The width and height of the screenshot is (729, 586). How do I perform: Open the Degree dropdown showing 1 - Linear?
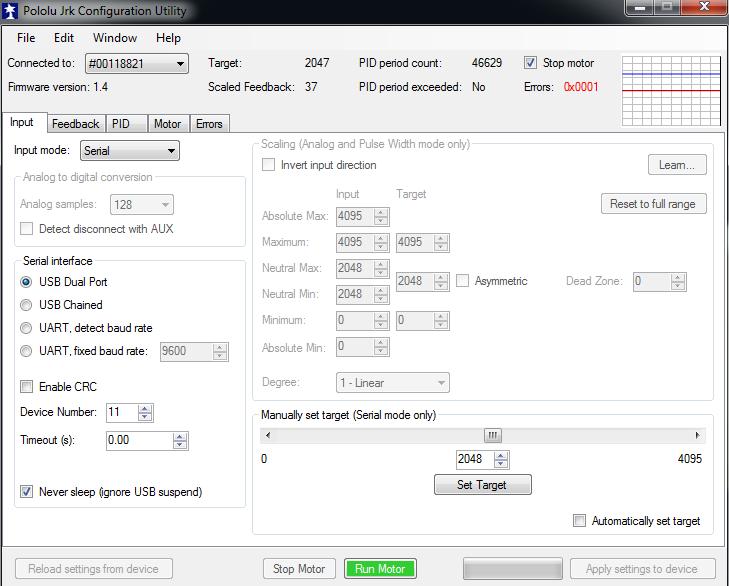[x=393, y=383]
